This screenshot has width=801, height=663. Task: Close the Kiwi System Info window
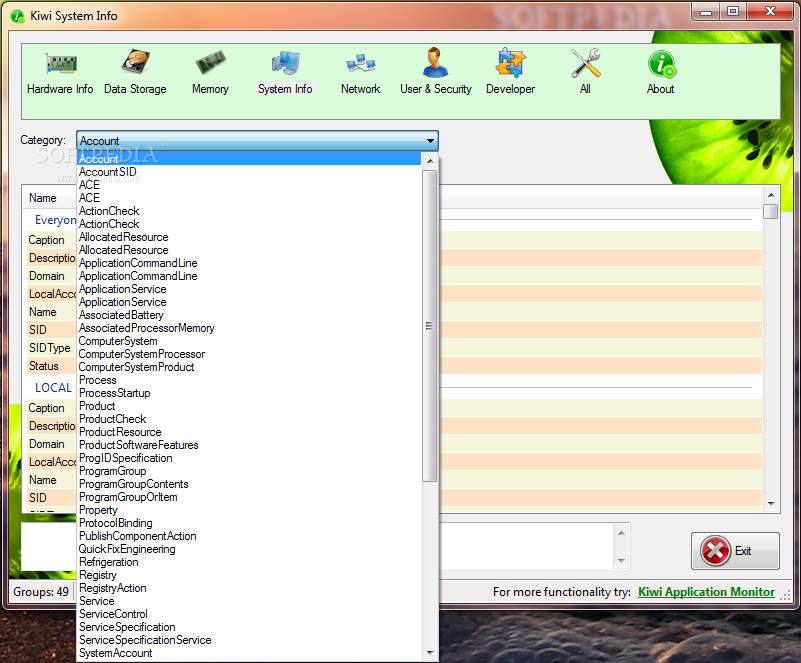click(x=770, y=12)
